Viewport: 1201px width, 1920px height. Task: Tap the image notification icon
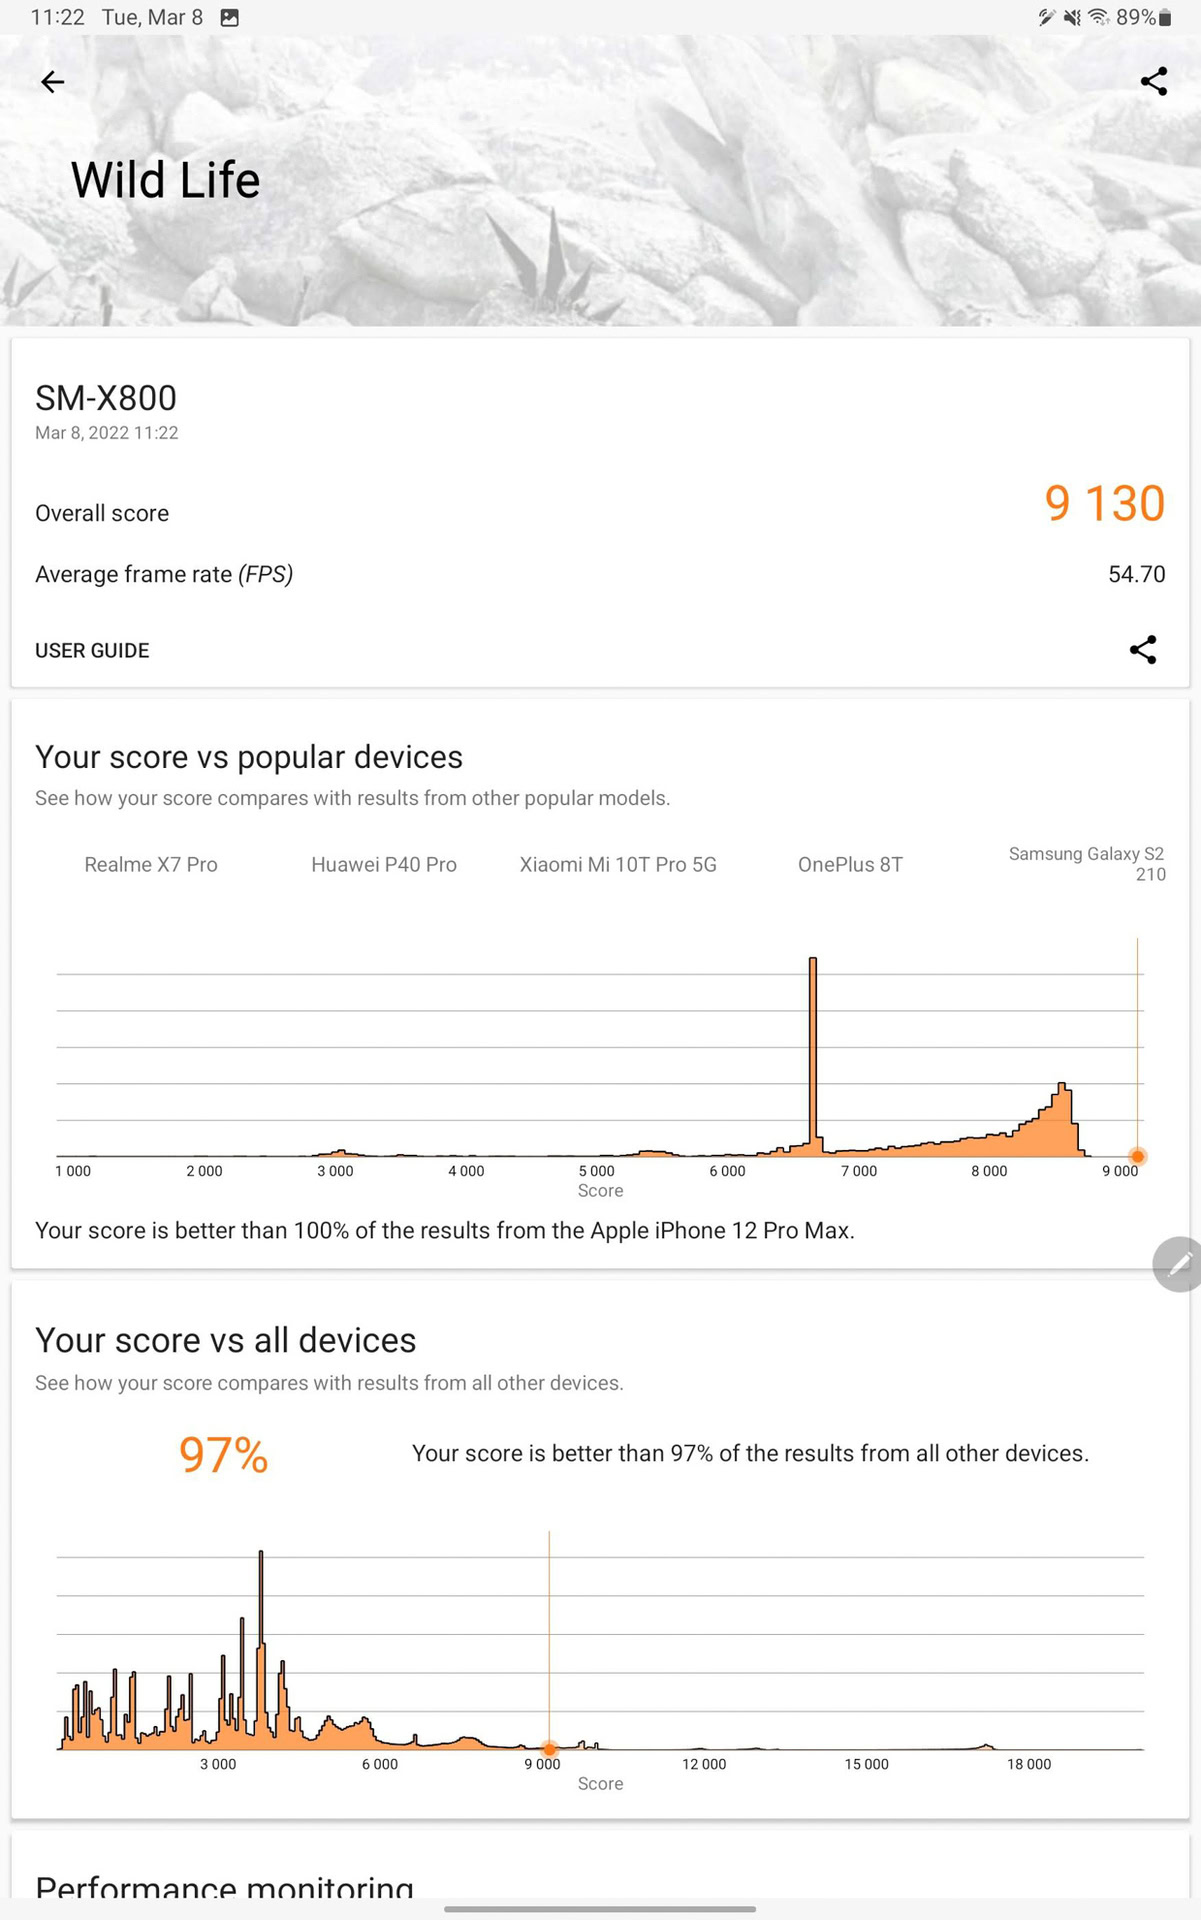(229, 18)
